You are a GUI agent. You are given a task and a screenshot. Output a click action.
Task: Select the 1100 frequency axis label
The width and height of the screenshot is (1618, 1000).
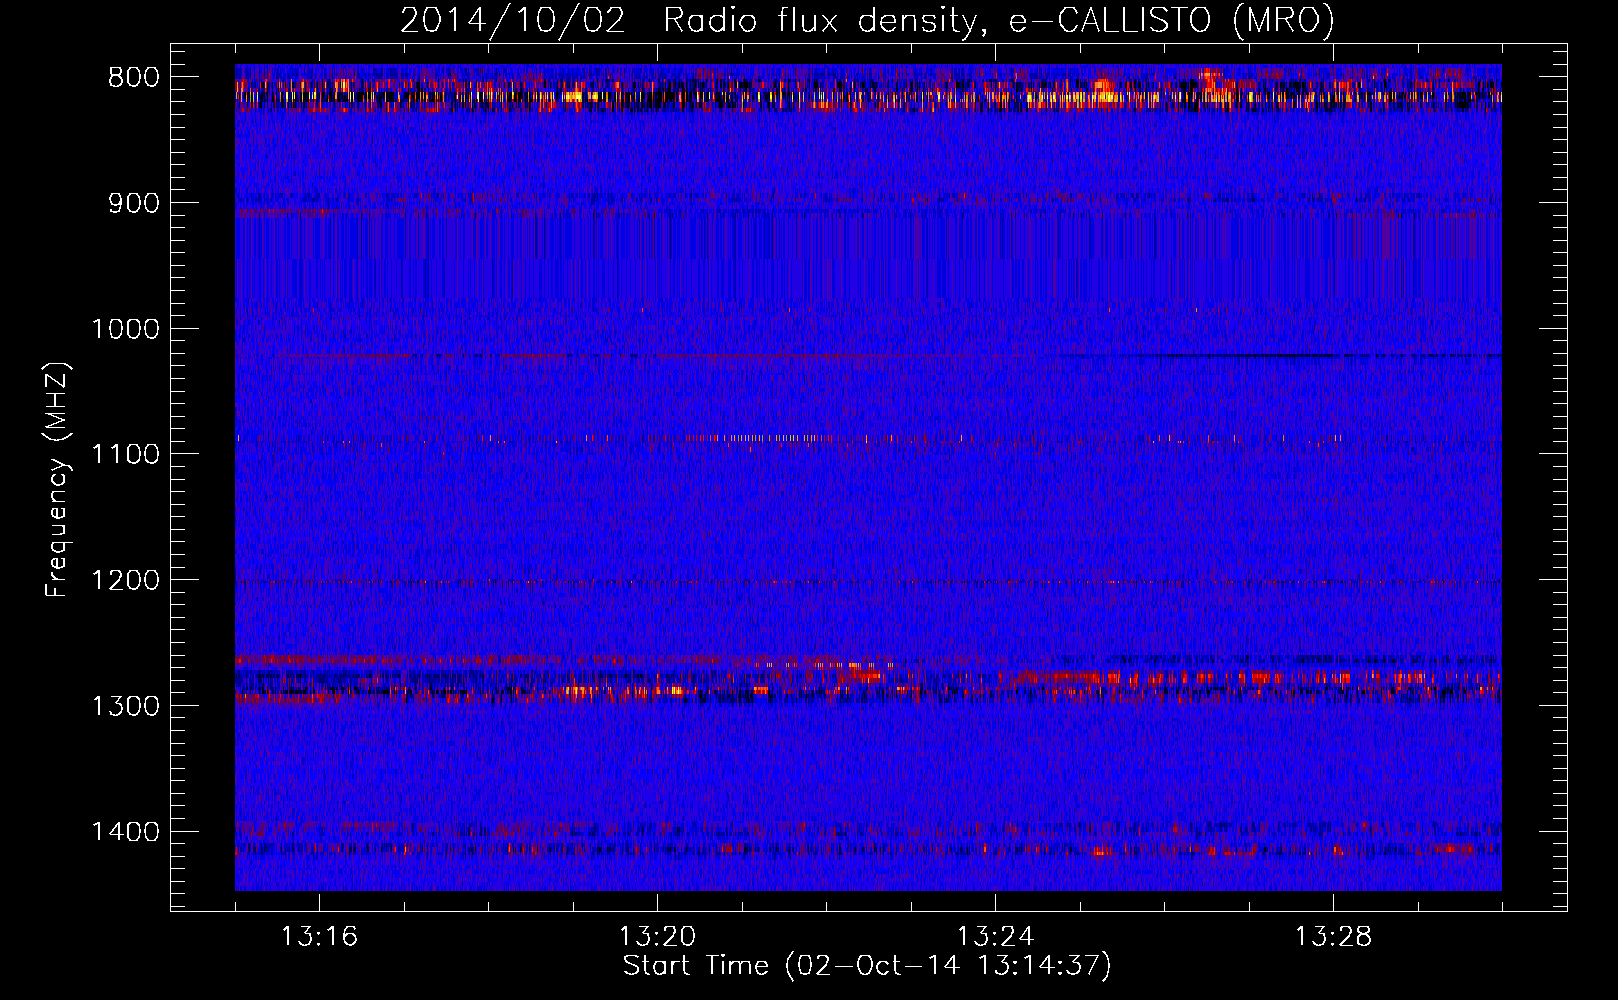(x=125, y=455)
